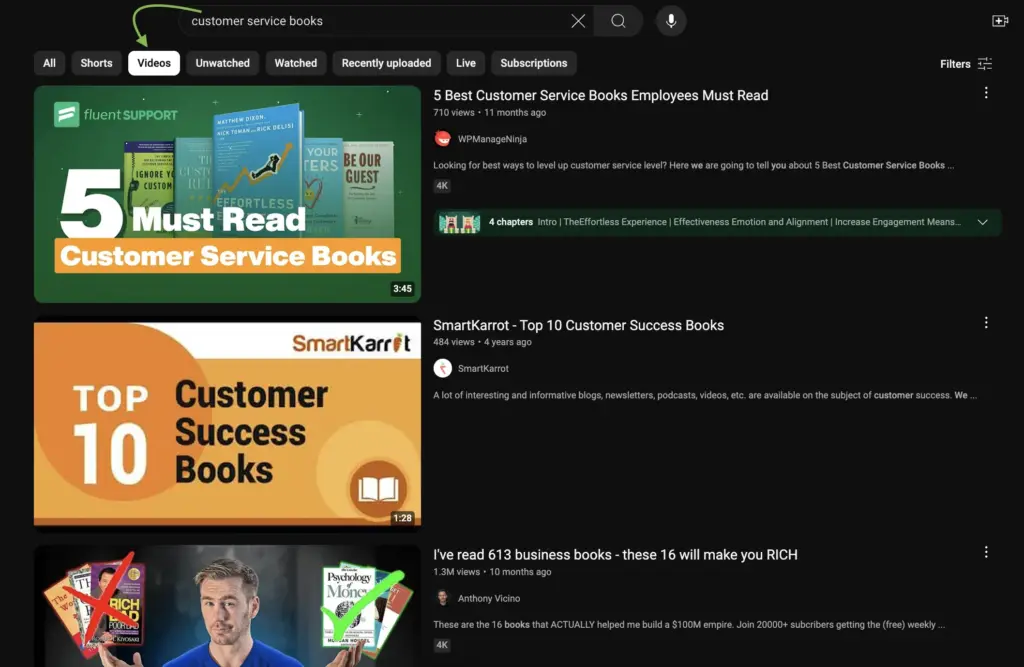Viewport: 1024px width, 667px height.
Task: Click the 484 views 4 years ago text
Action: pyautogui.click(x=483, y=342)
